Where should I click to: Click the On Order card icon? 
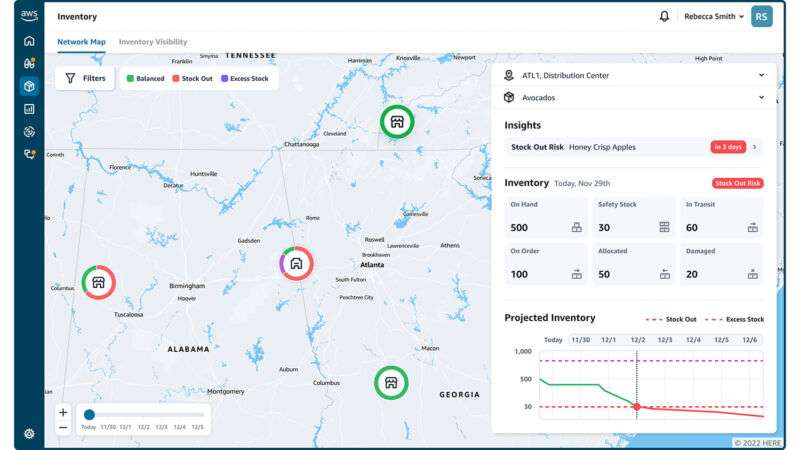577,274
